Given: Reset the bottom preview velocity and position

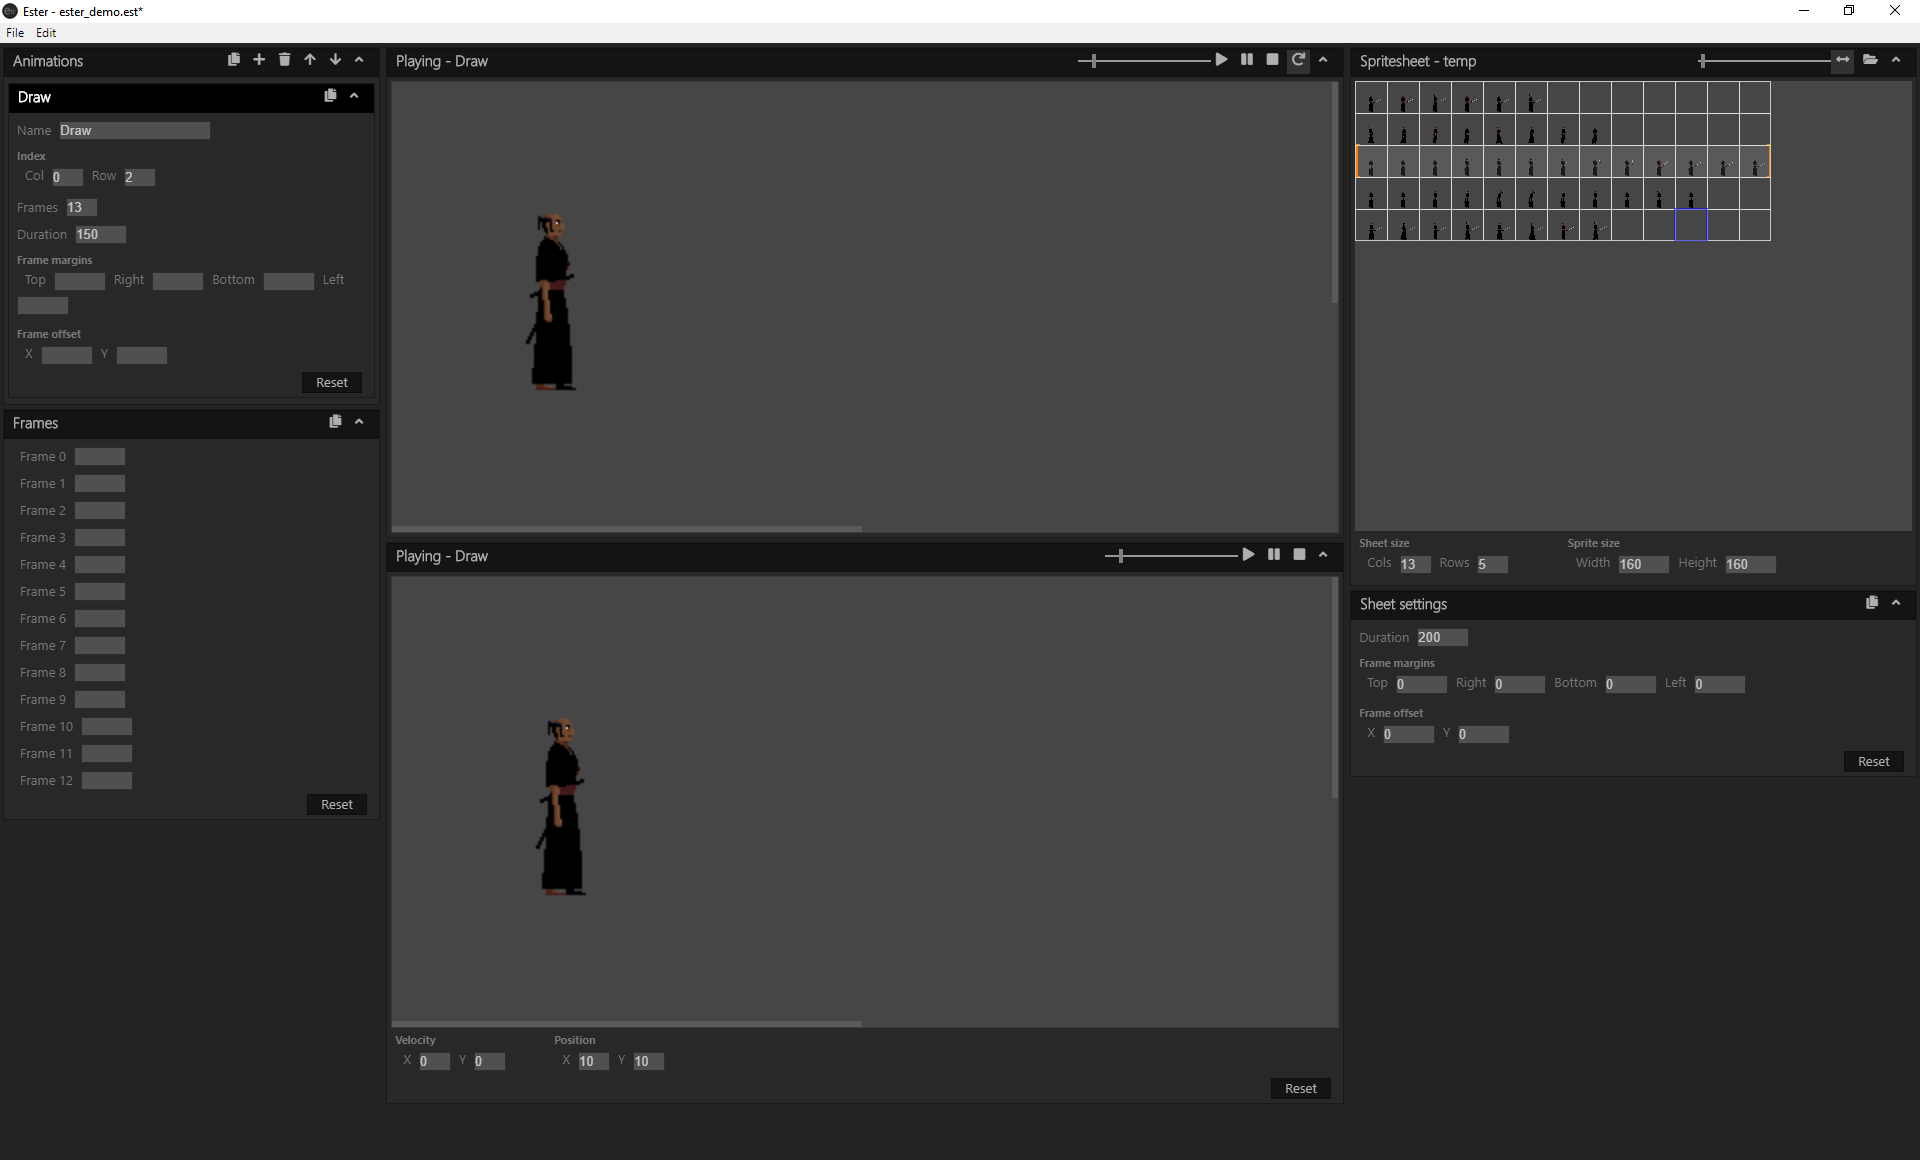Looking at the screenshot, I should (x=1301, y=1088).
